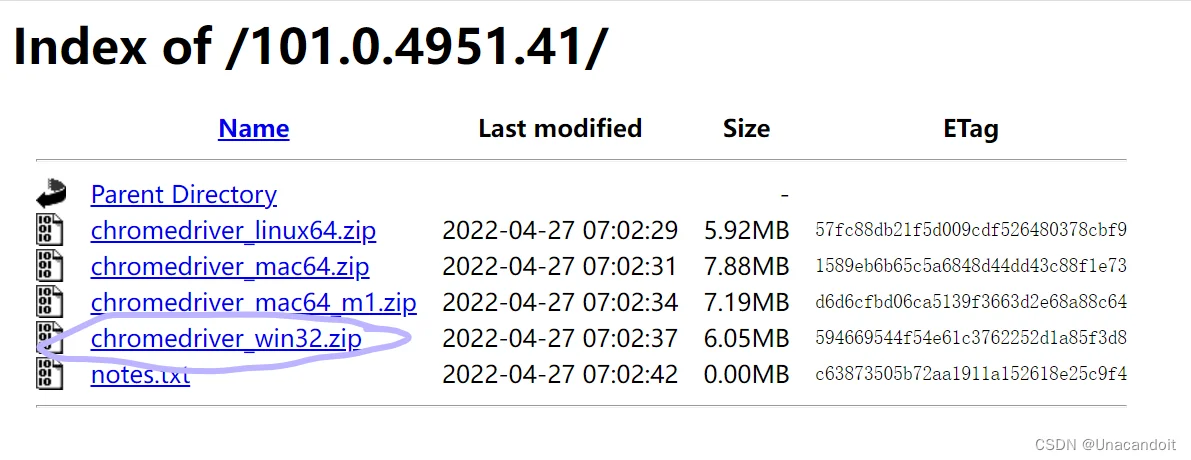Image resolution: width=1191 pixels, height=460 pixels.
Task: Click the Parent Directory back-arrow icon
Action: click(51, 194)
